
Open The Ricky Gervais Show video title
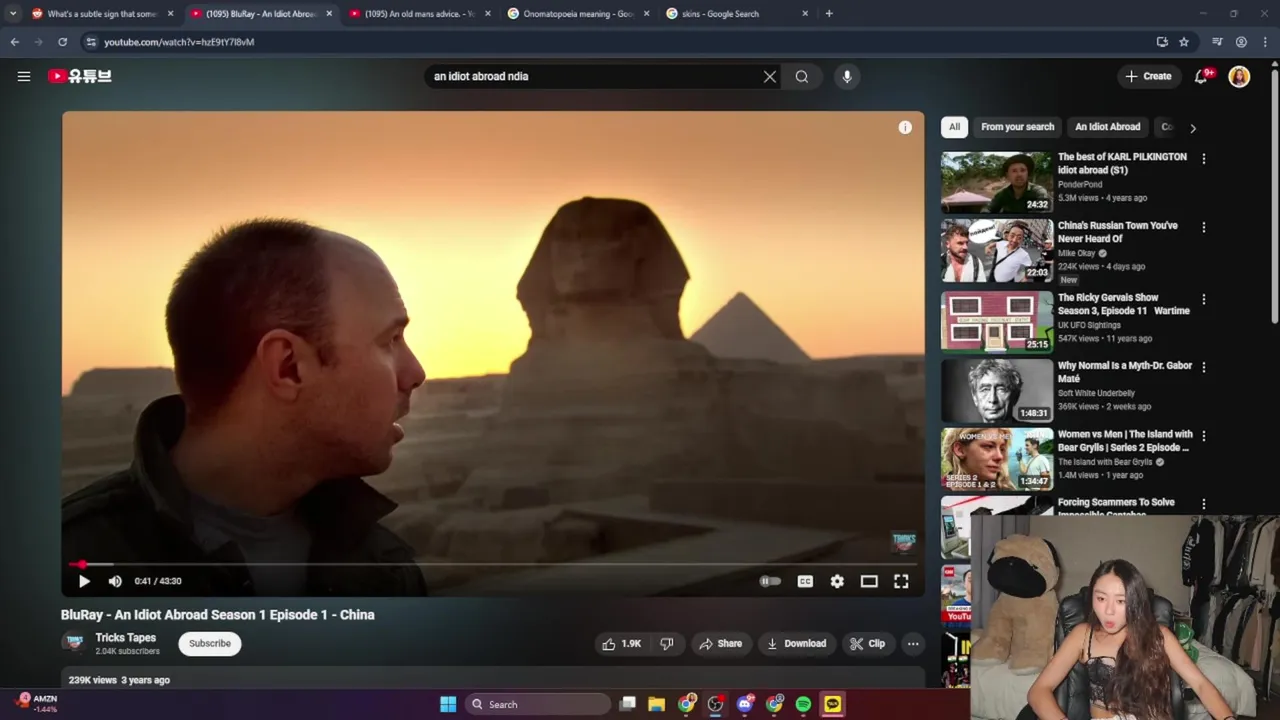point(1124,304)
